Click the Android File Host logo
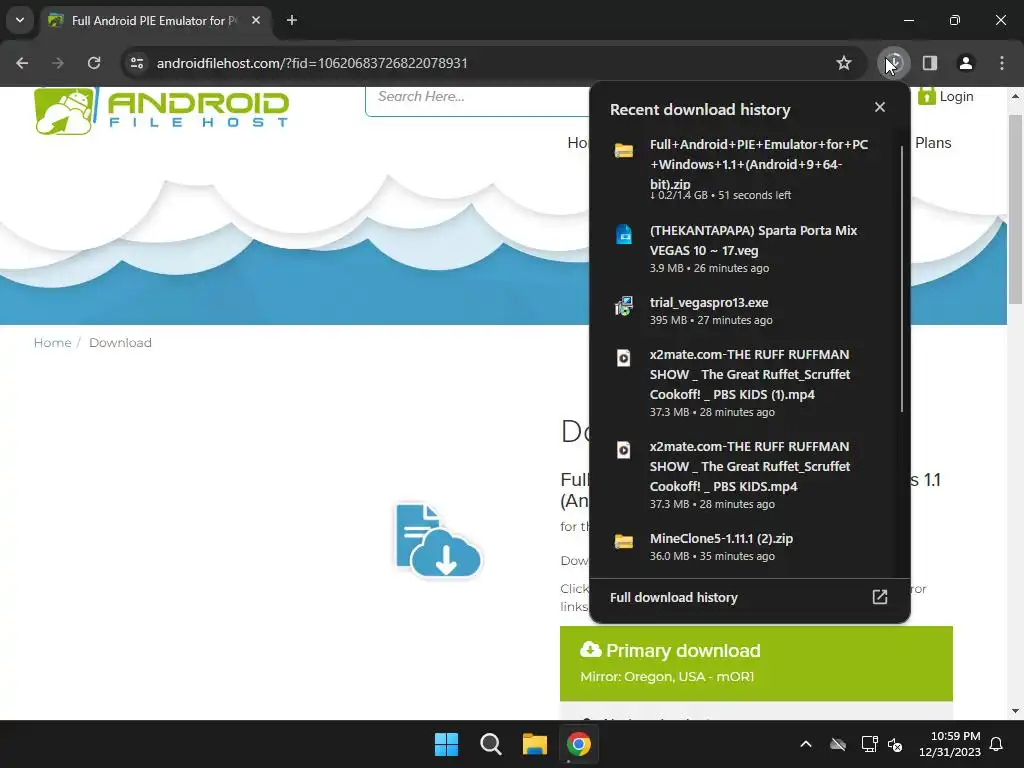 tap(161, 111)
